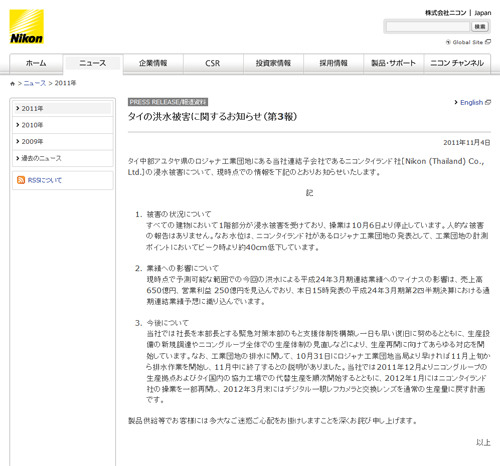Screen dimensions: 500x466
Task: Click the 2011年 breadcrumb text
Action: tap(65, 83)
